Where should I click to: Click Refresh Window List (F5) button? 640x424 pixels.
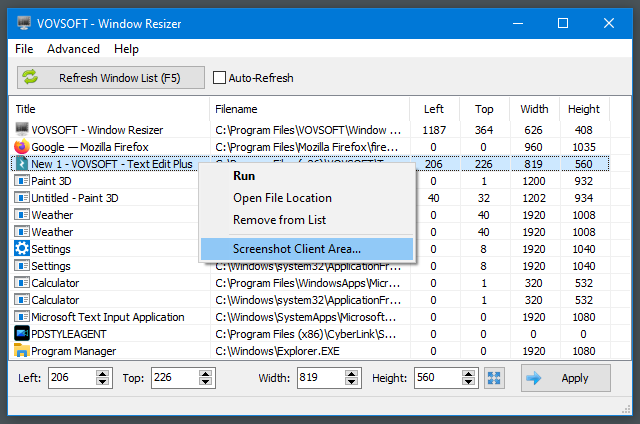(x=111, y=78)
